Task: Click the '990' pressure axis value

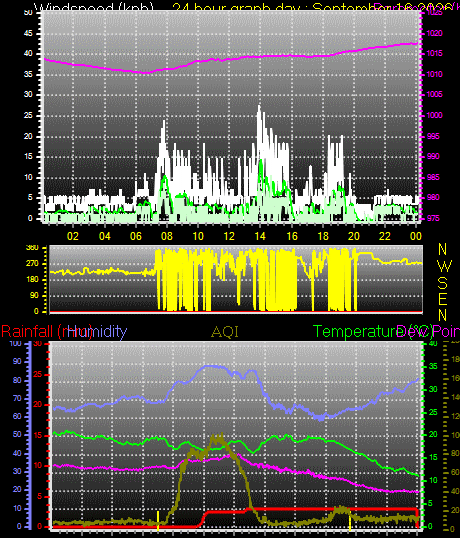Action: (x=433, y=156)
